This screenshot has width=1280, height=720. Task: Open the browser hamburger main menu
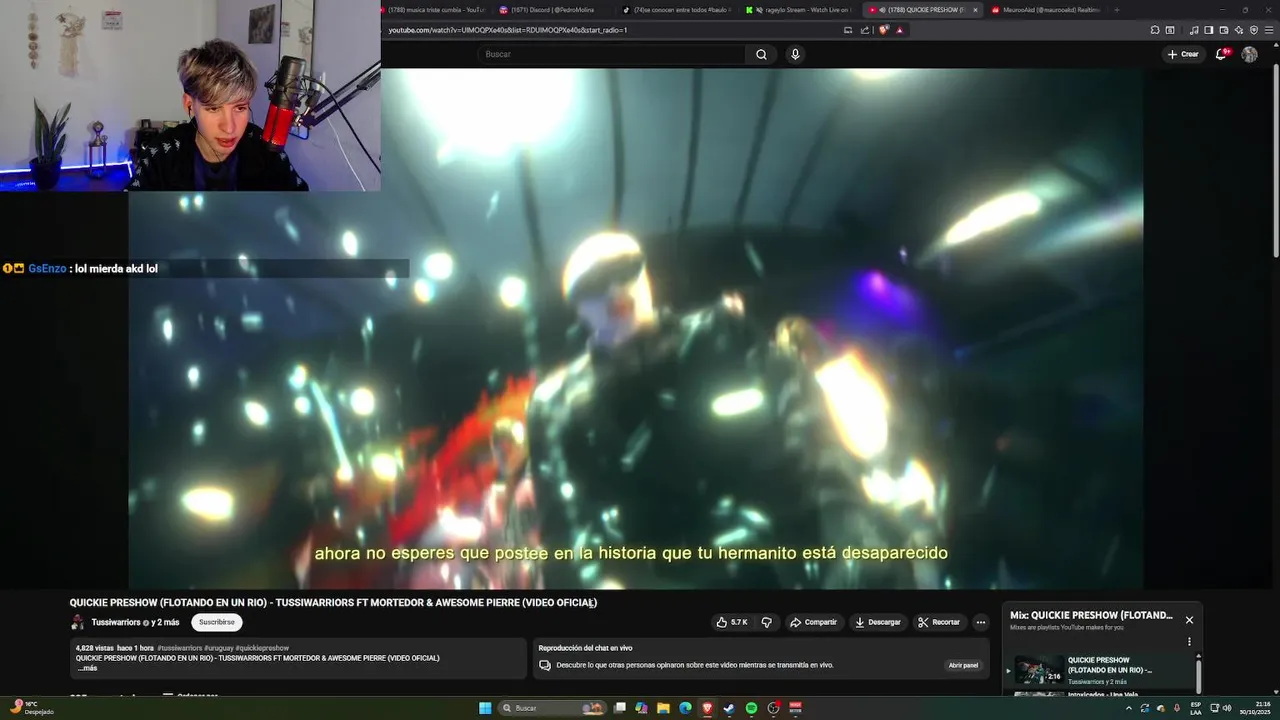pyautogui.click(x=1269, y=30)
